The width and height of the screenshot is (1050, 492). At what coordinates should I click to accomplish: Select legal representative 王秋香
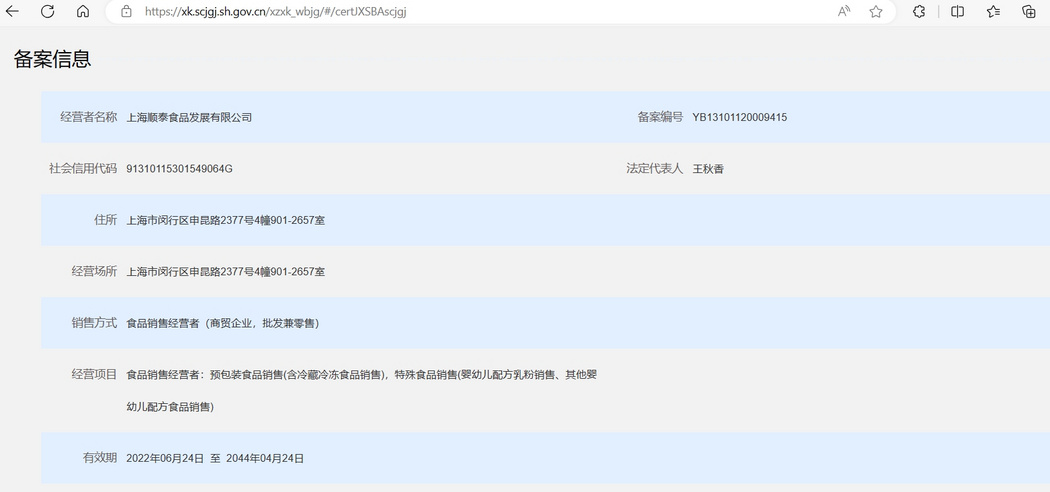(708, 169)
